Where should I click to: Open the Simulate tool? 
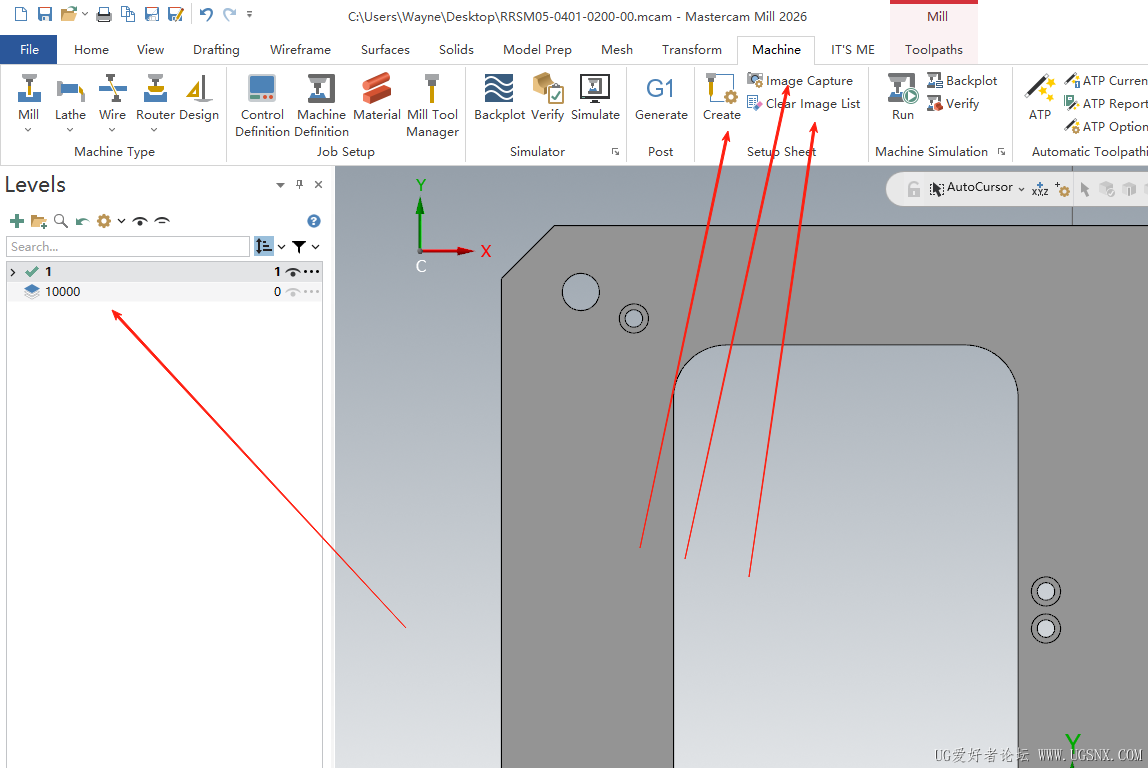(595, 97)
